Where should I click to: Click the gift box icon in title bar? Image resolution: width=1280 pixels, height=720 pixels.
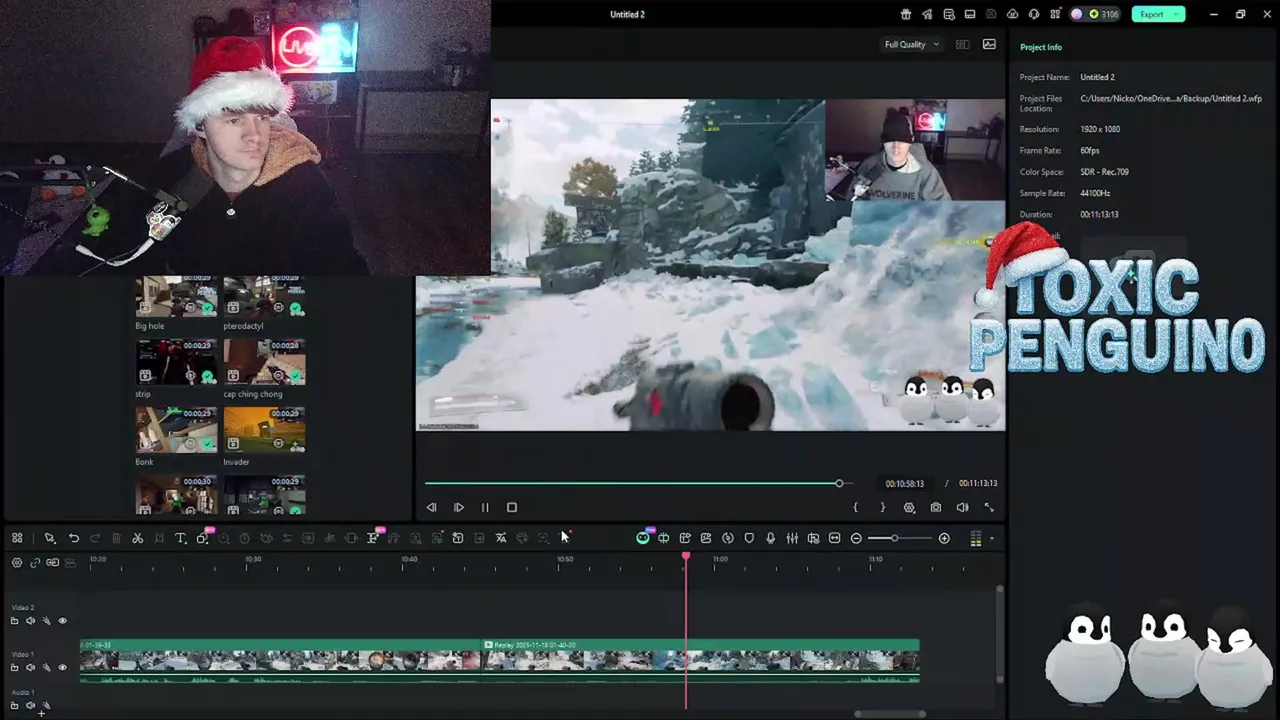click(x=906, y=14)
